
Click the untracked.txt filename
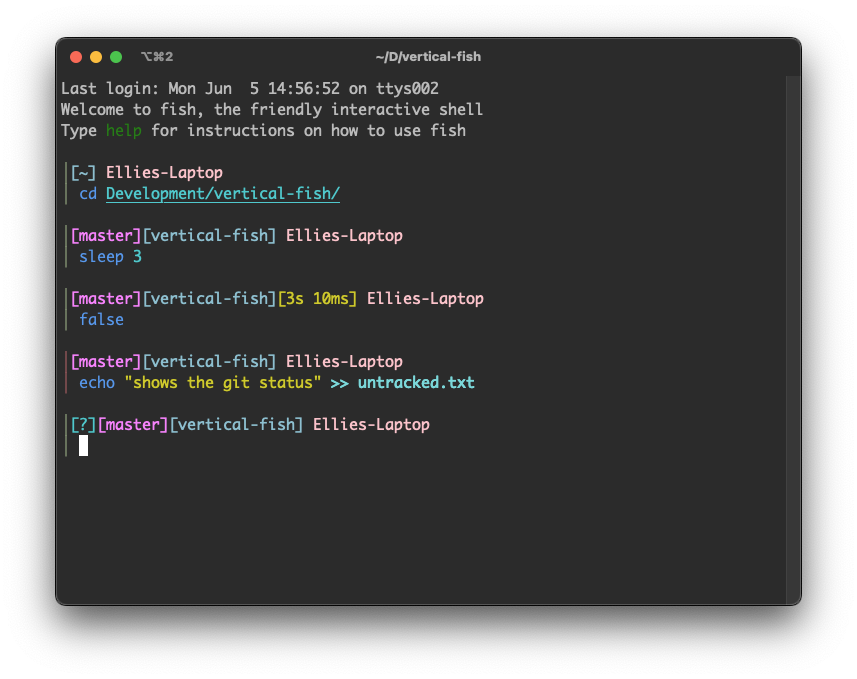tap(416, 383)
